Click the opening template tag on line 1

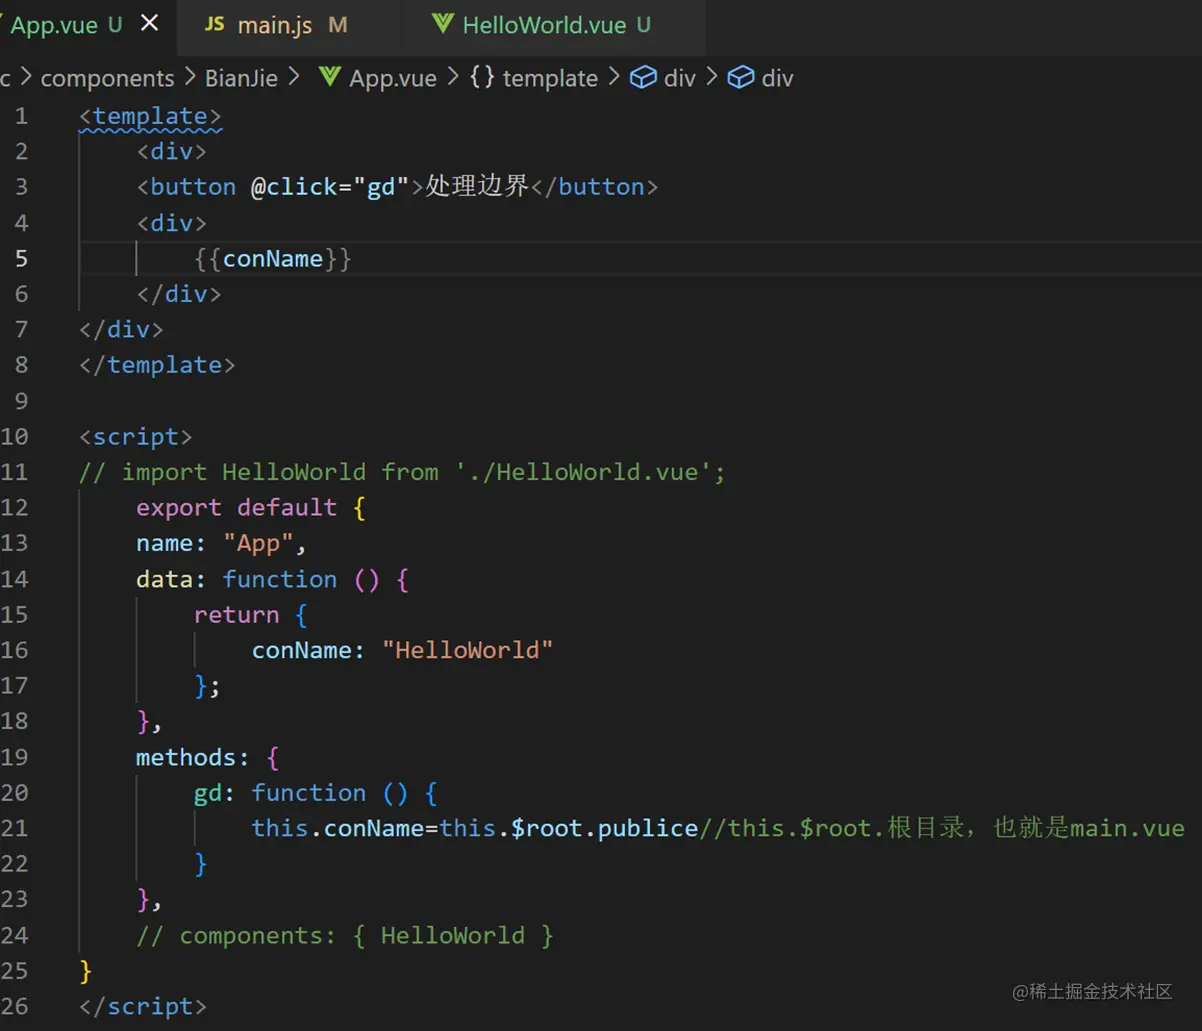(x=150, y=115)
